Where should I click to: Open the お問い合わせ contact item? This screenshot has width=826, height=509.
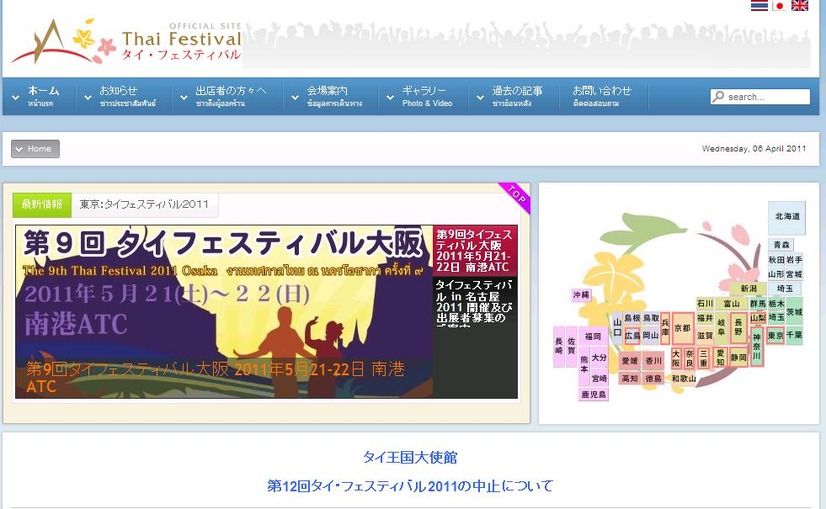click(x=602, y=96)
